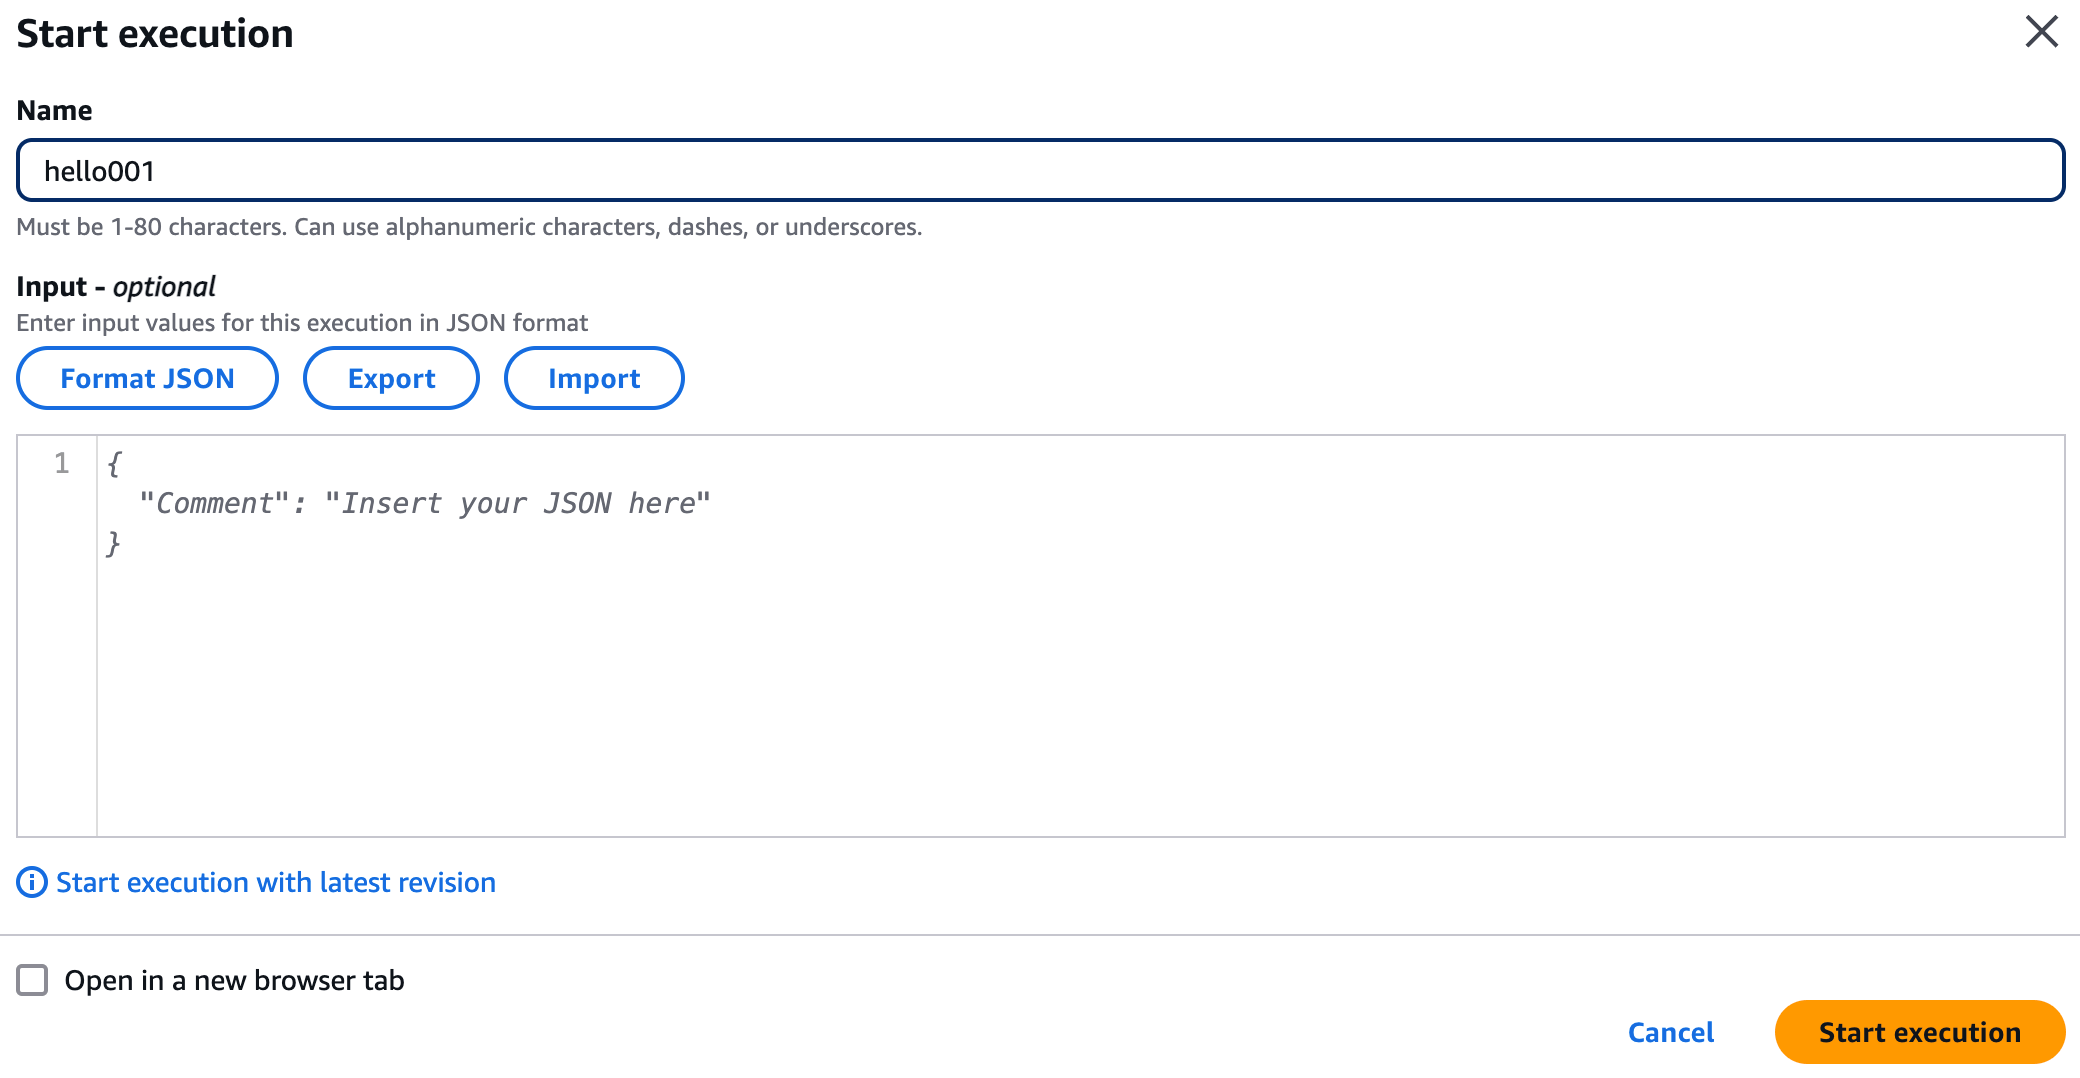Click the Name field label
The height and width of the screenshot is (1078, 2080).
53,110
